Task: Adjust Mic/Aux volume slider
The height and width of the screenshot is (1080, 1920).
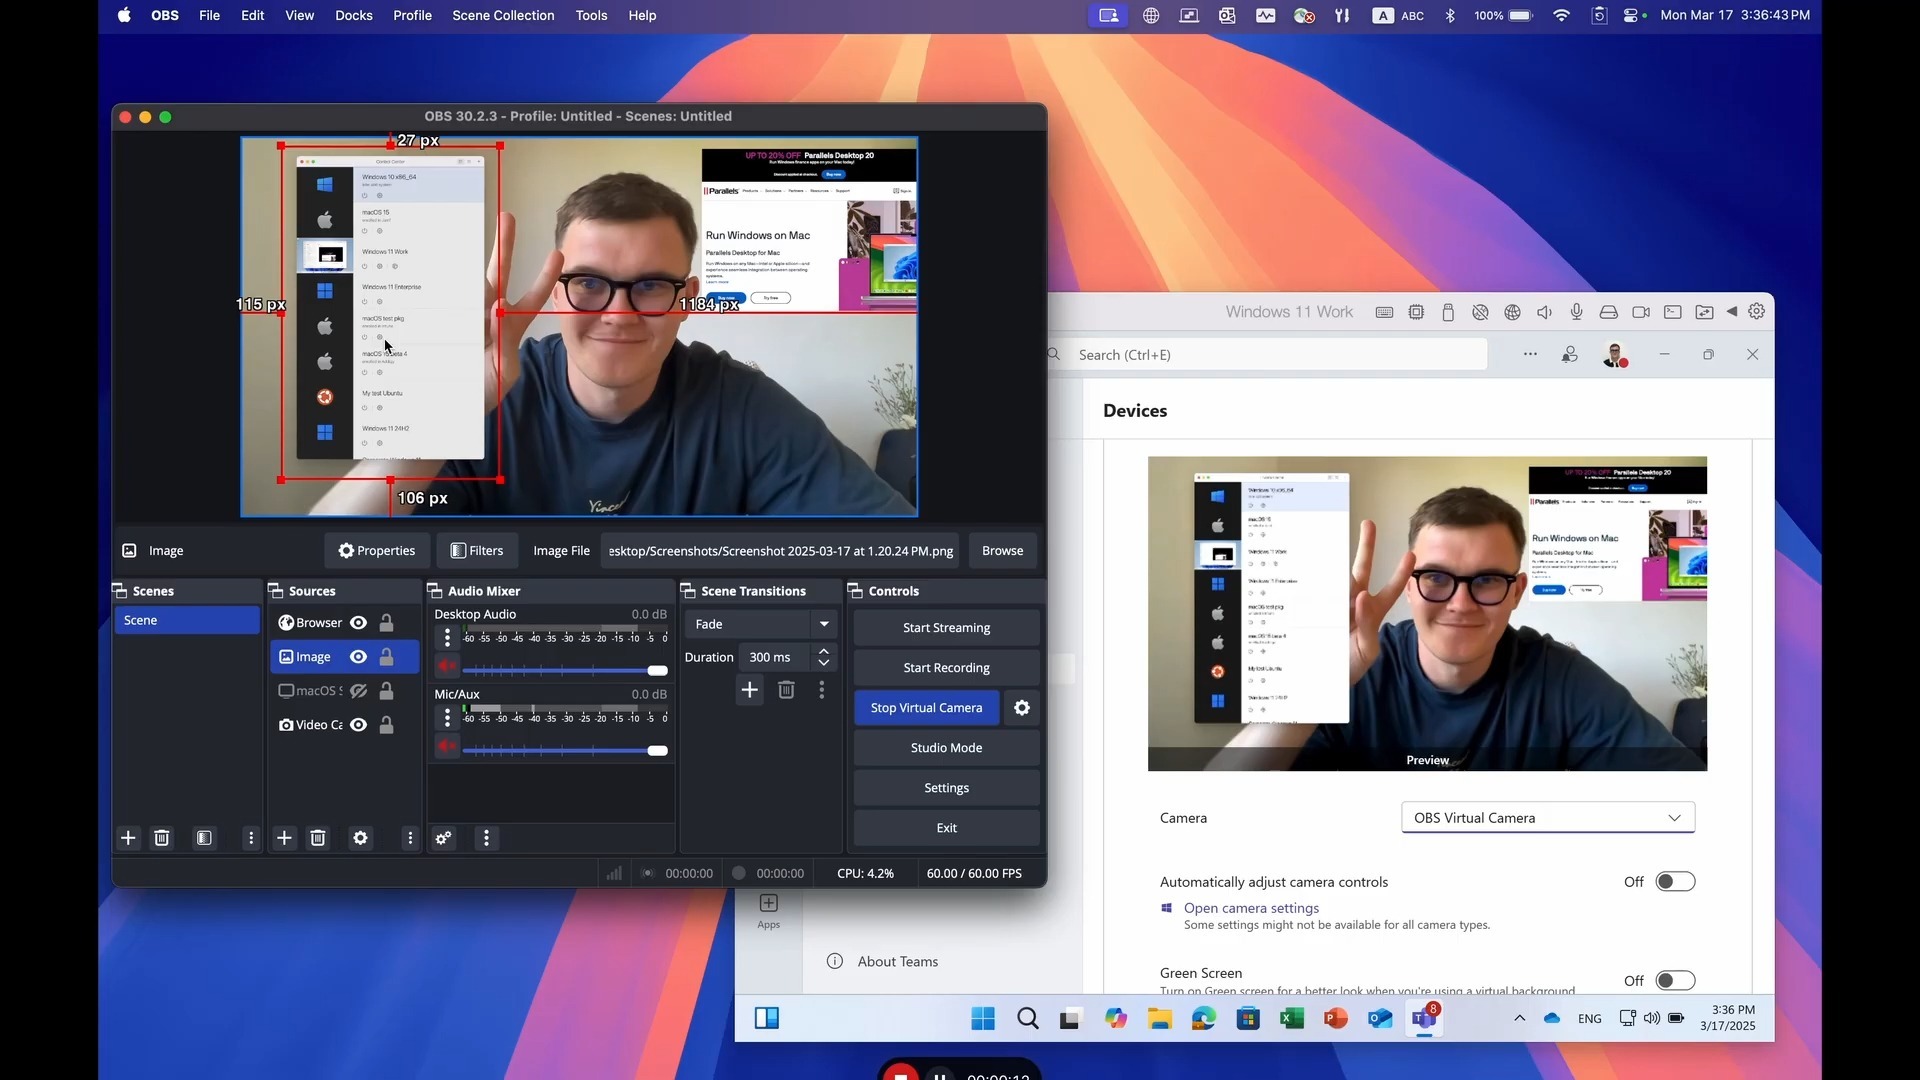Action: coord(565,750)
